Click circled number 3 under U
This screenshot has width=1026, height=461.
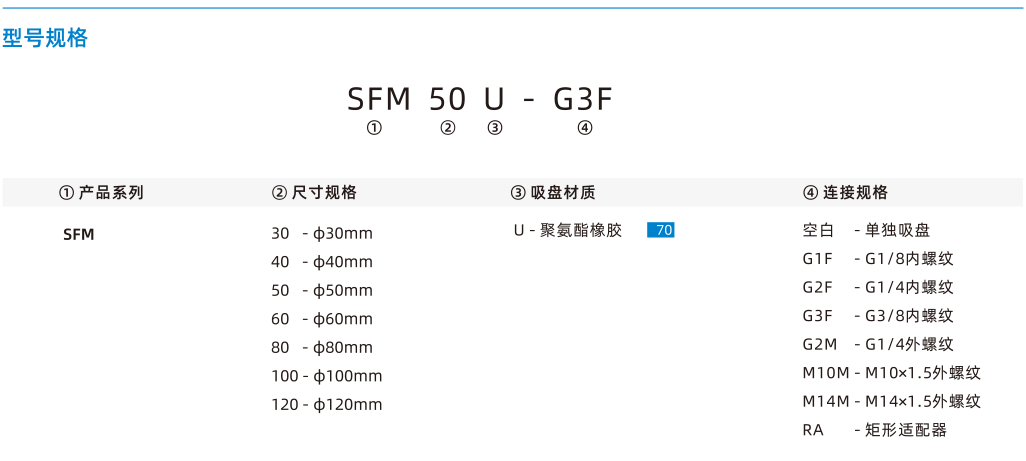tap(495, 128)
